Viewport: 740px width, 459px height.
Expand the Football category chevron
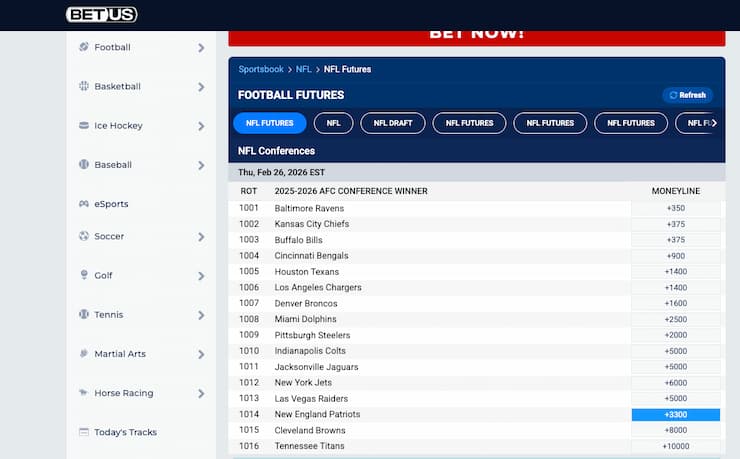[201, 47]
